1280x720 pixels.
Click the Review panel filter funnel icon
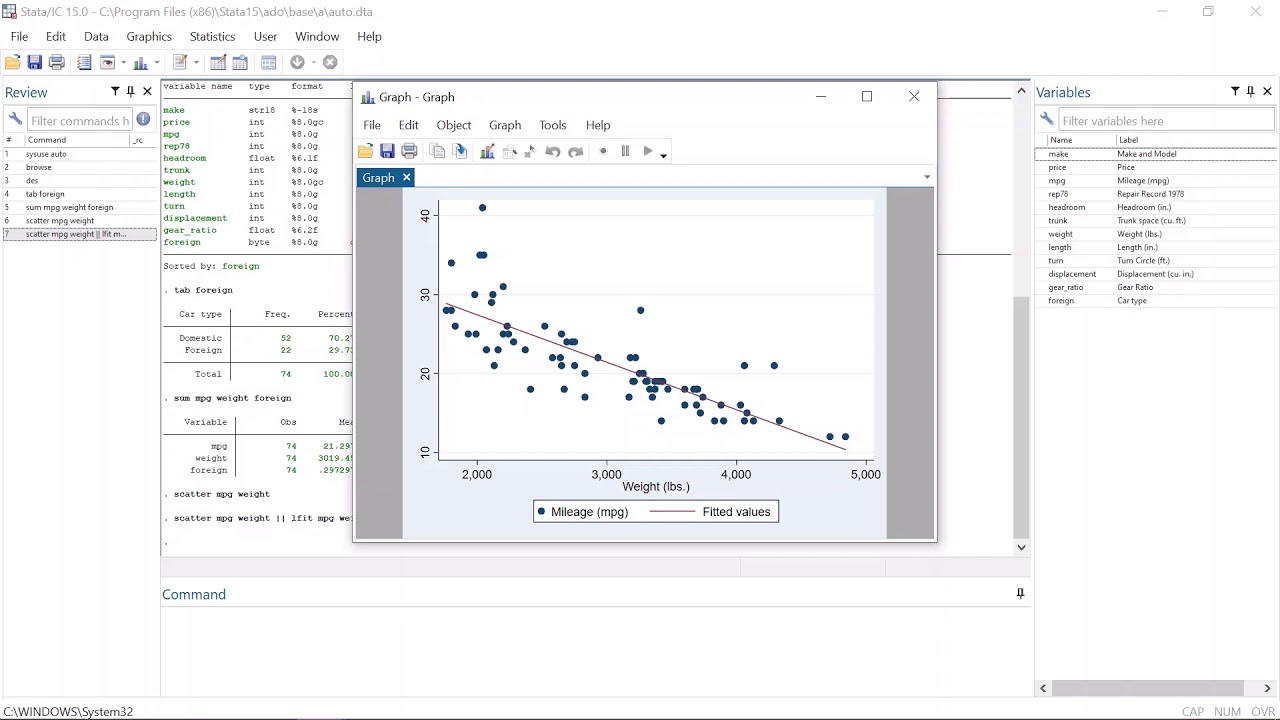pos(115,91)
